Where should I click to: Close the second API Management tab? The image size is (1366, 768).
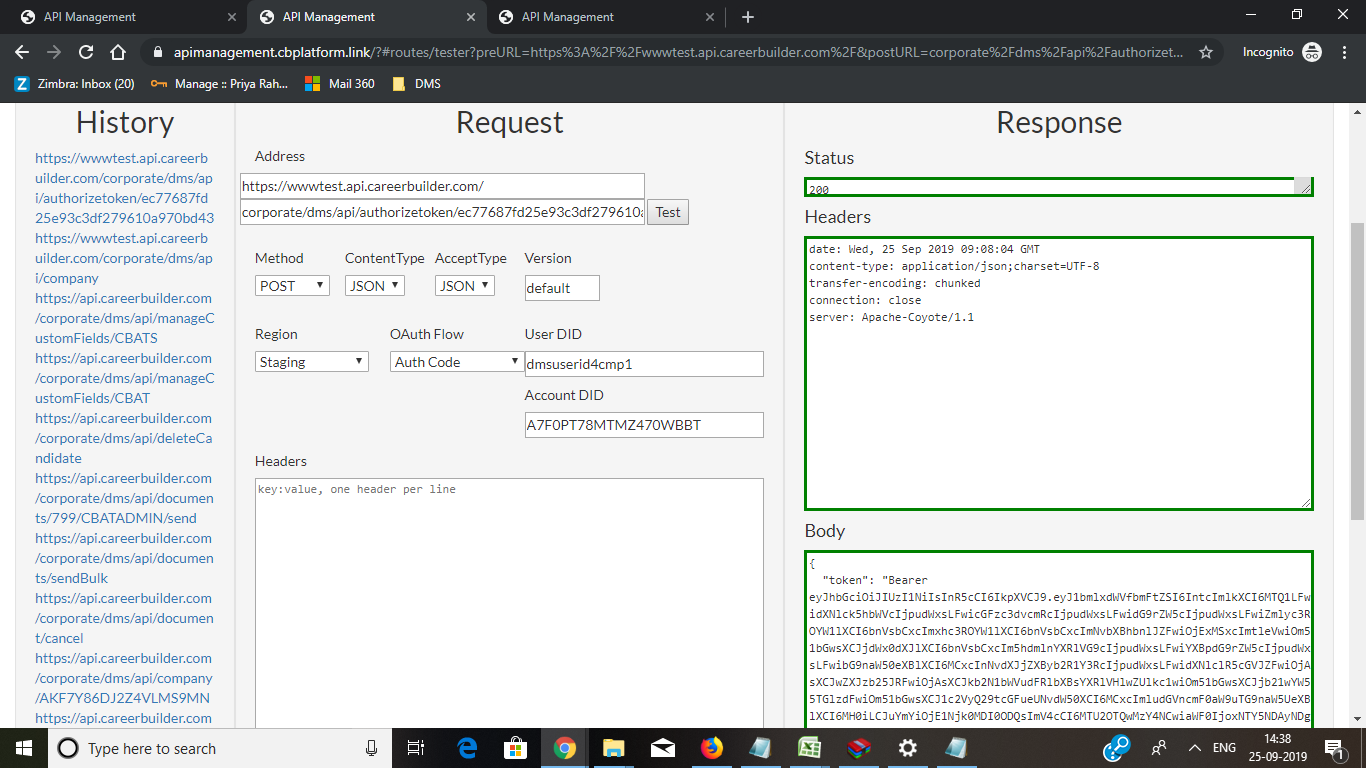[x=472, y=17]
